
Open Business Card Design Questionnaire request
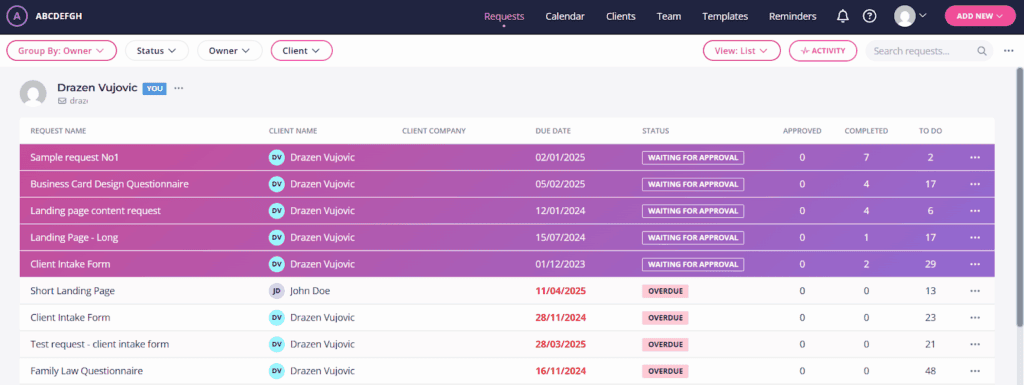(110, 184)
